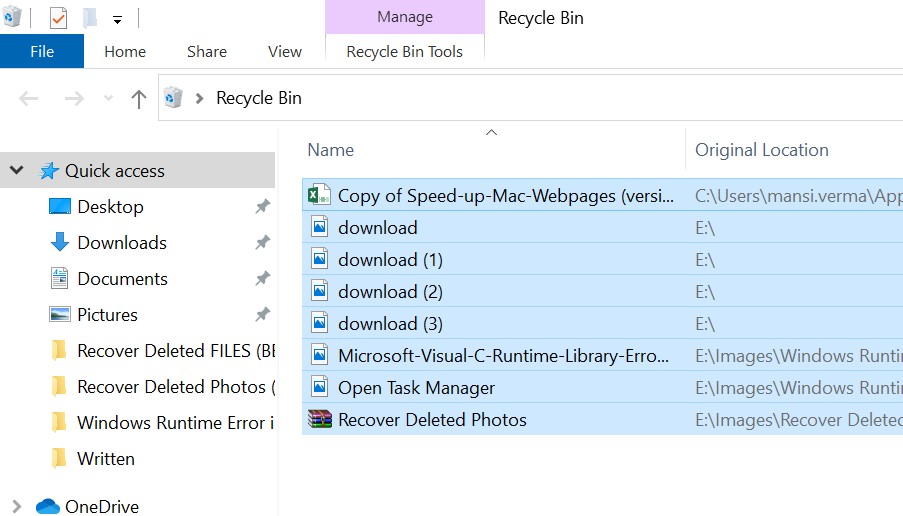Viewport: 903px width, 516px height.
Task: Click the Properties icon in quick access toolbar
Action: [58, 18]
